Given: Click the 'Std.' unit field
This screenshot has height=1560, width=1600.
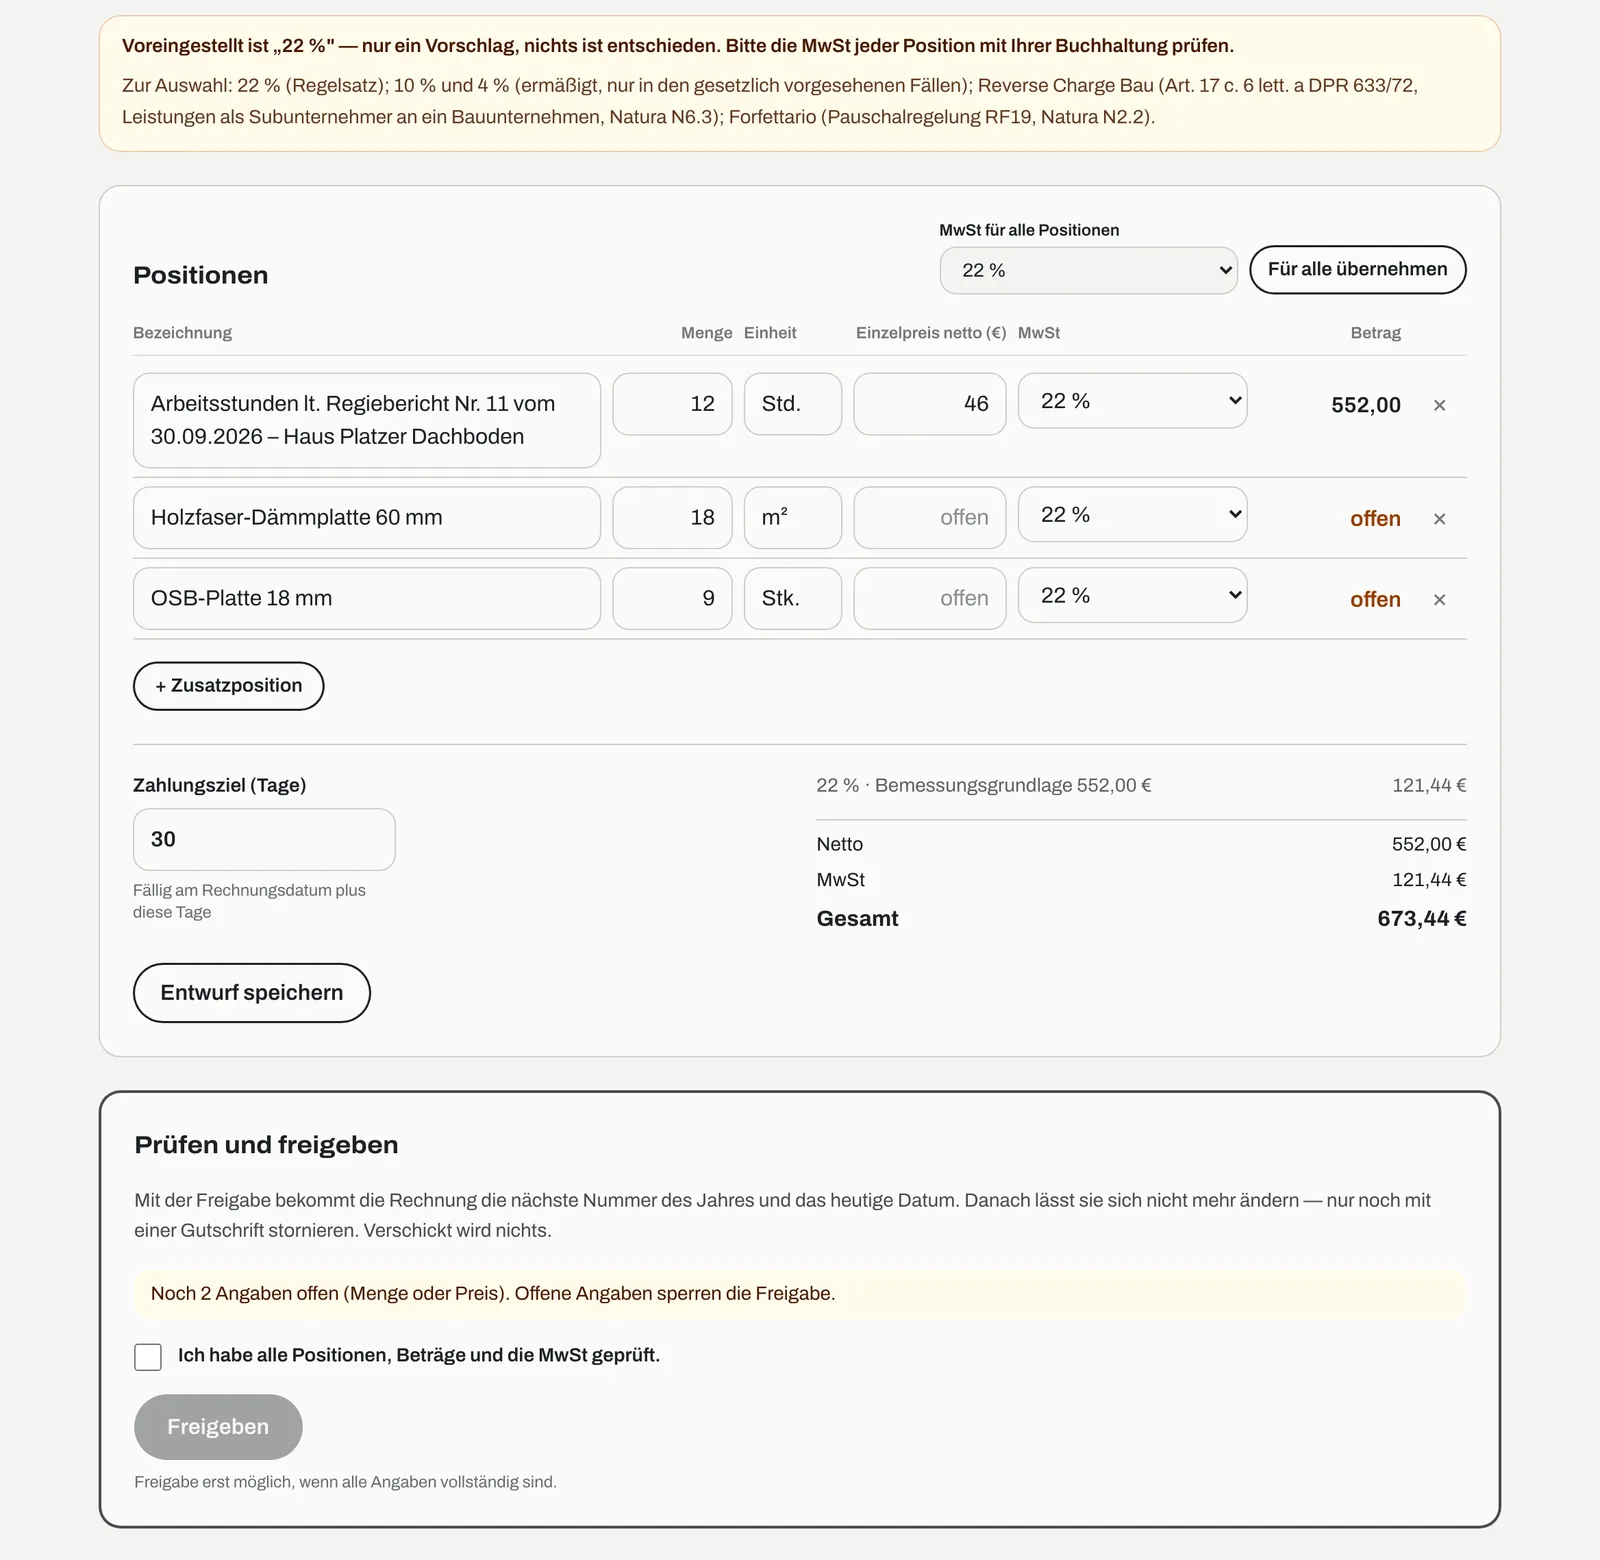Looking at the screenshot, I should 793,404.
